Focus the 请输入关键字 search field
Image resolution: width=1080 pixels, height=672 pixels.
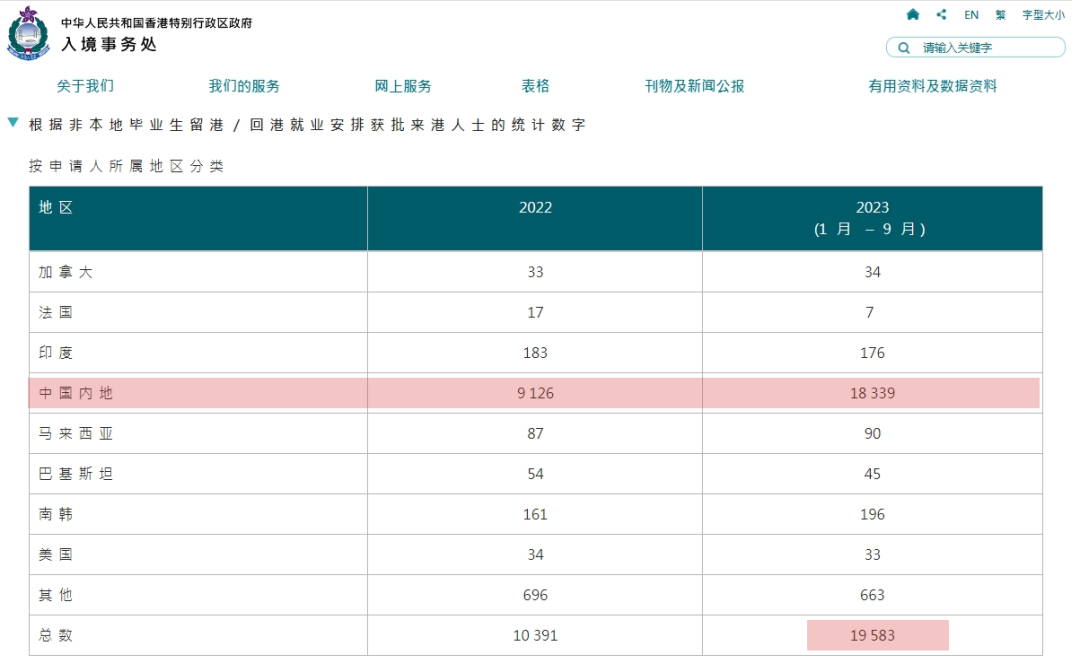pyautogui.click(x=975, y=48)
